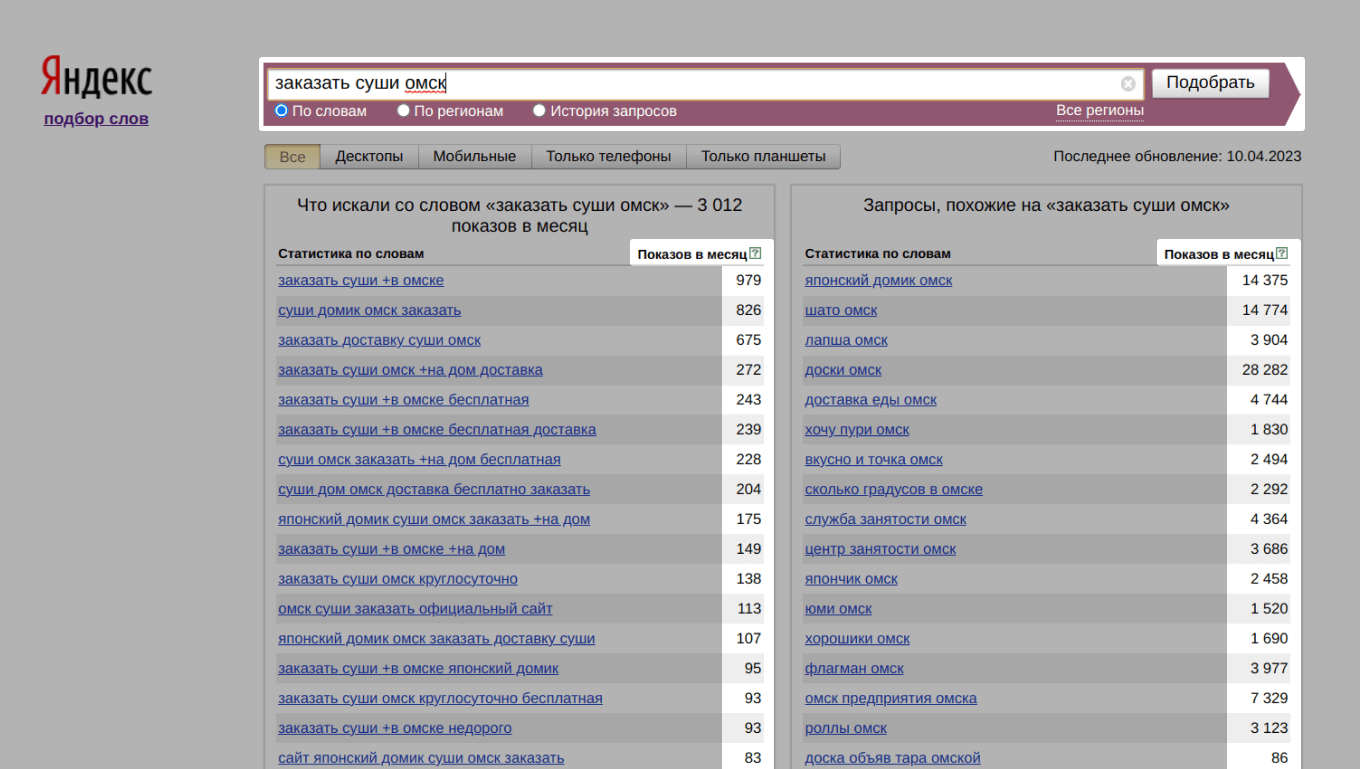Screen dimensions: 1360x769
Task: Click the help icon in the left table header
Action: (x=755, y=254)
